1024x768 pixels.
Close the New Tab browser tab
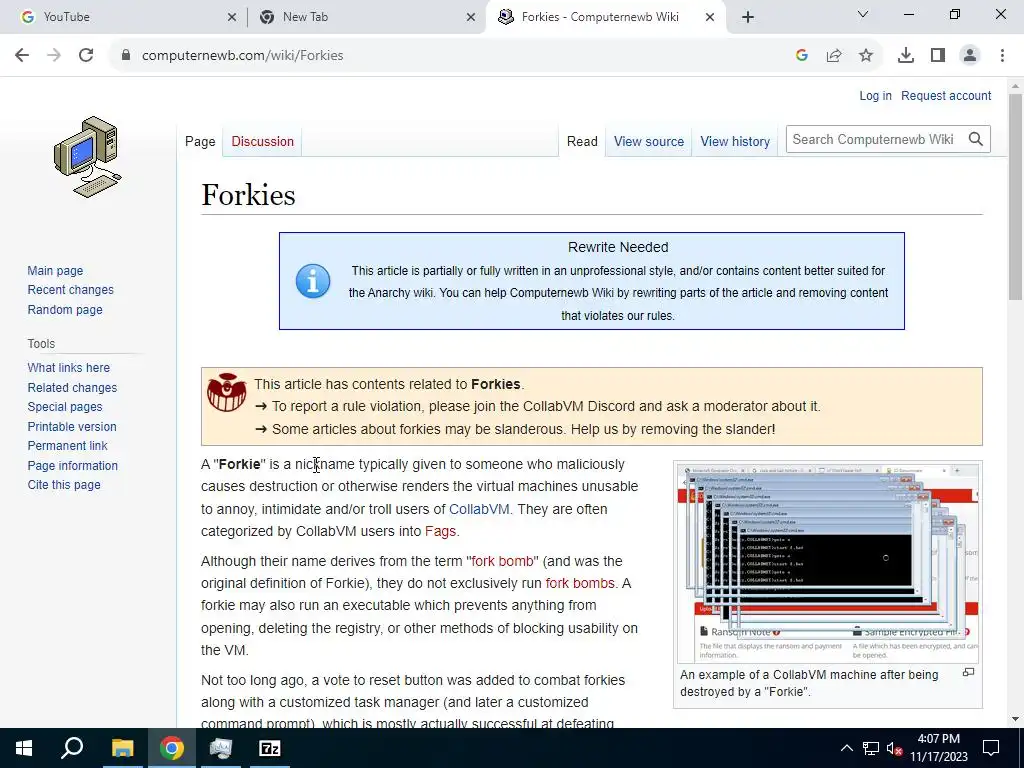click(471, 18)
